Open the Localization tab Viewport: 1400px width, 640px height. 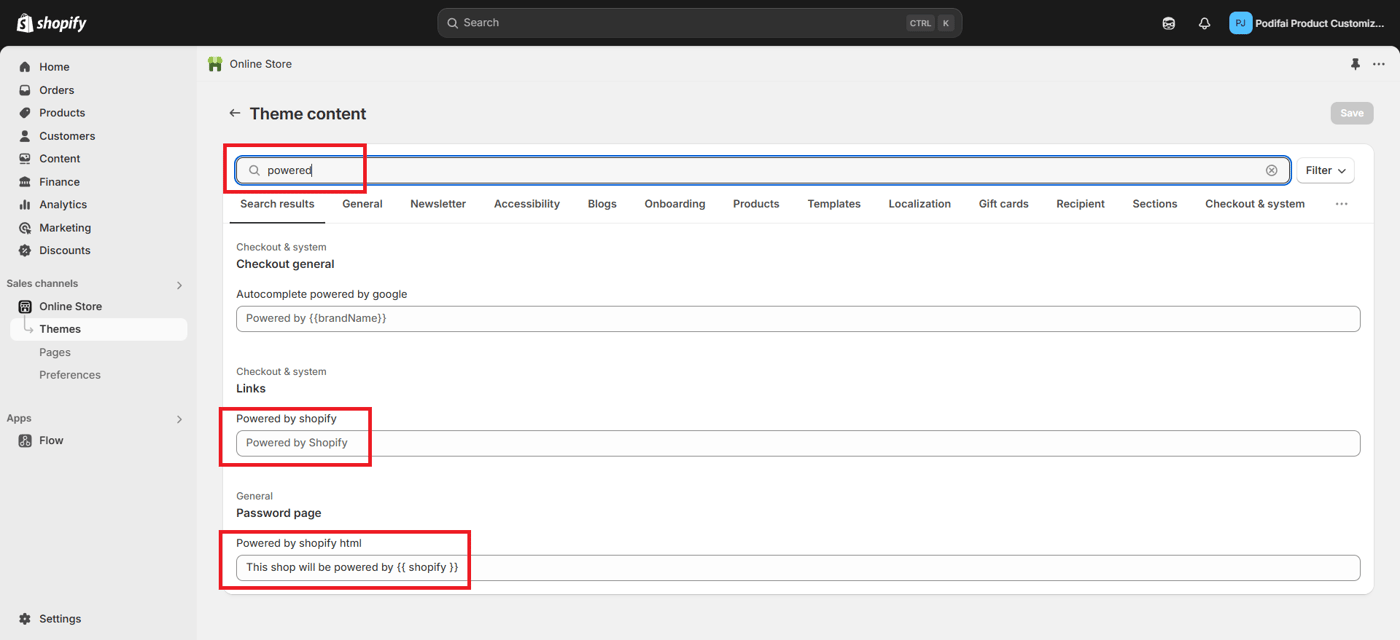[x=920, y=204]
